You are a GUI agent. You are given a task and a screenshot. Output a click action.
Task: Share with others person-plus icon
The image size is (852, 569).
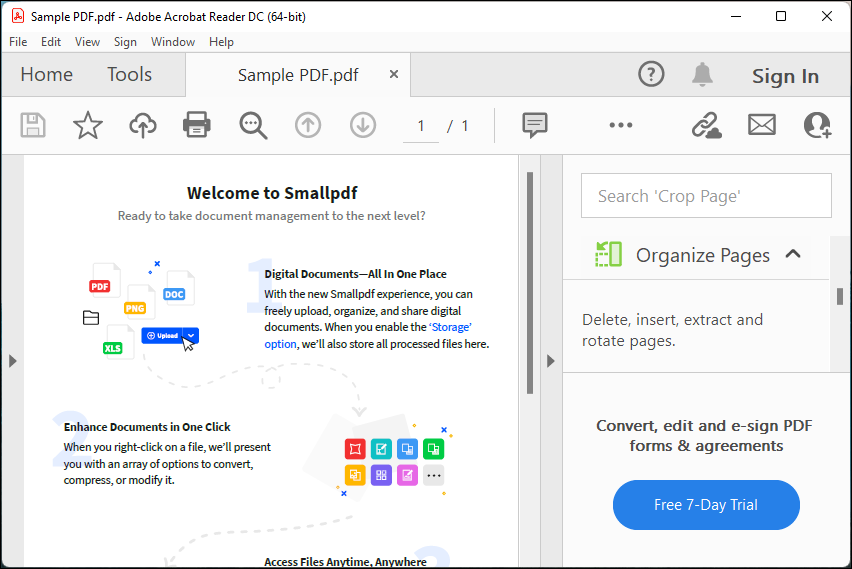click(817, 126)
